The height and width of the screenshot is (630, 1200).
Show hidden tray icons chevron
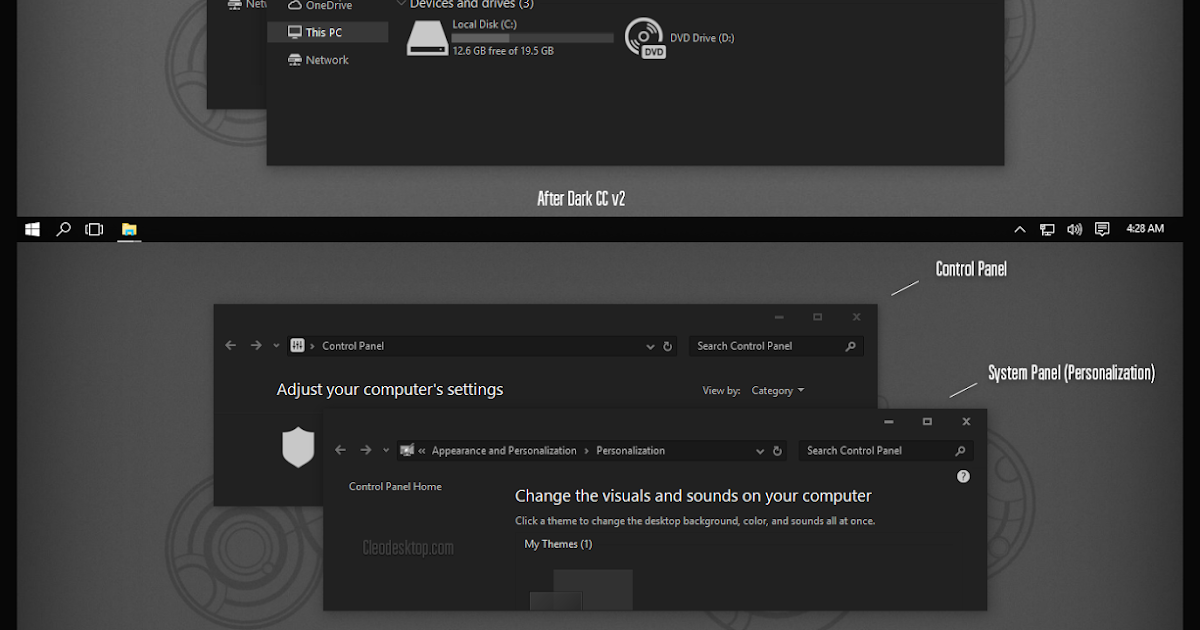(x=1020, y=229)
